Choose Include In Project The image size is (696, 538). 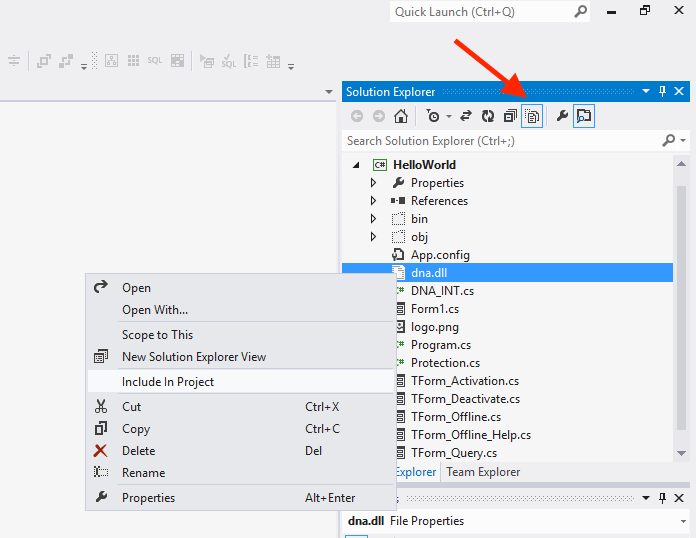(x=241, y=382)
